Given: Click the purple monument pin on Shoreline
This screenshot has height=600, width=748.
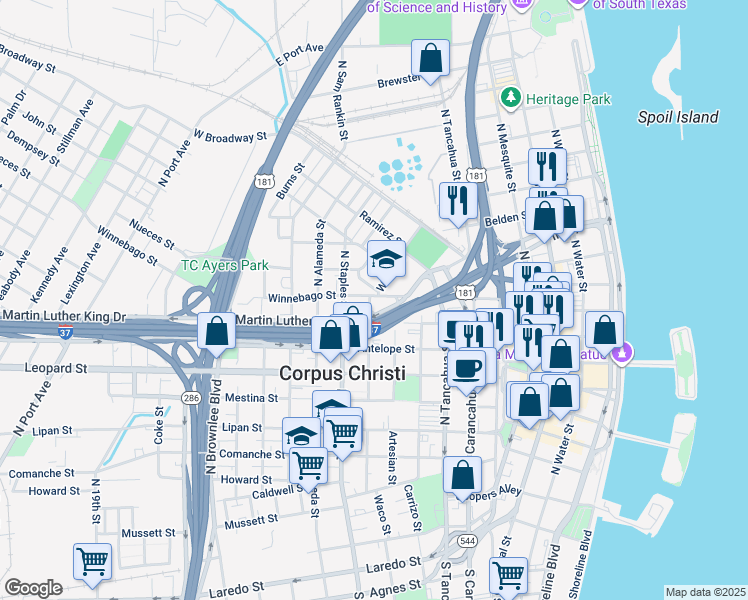Looking at the screenshot, I should [622, 354].
